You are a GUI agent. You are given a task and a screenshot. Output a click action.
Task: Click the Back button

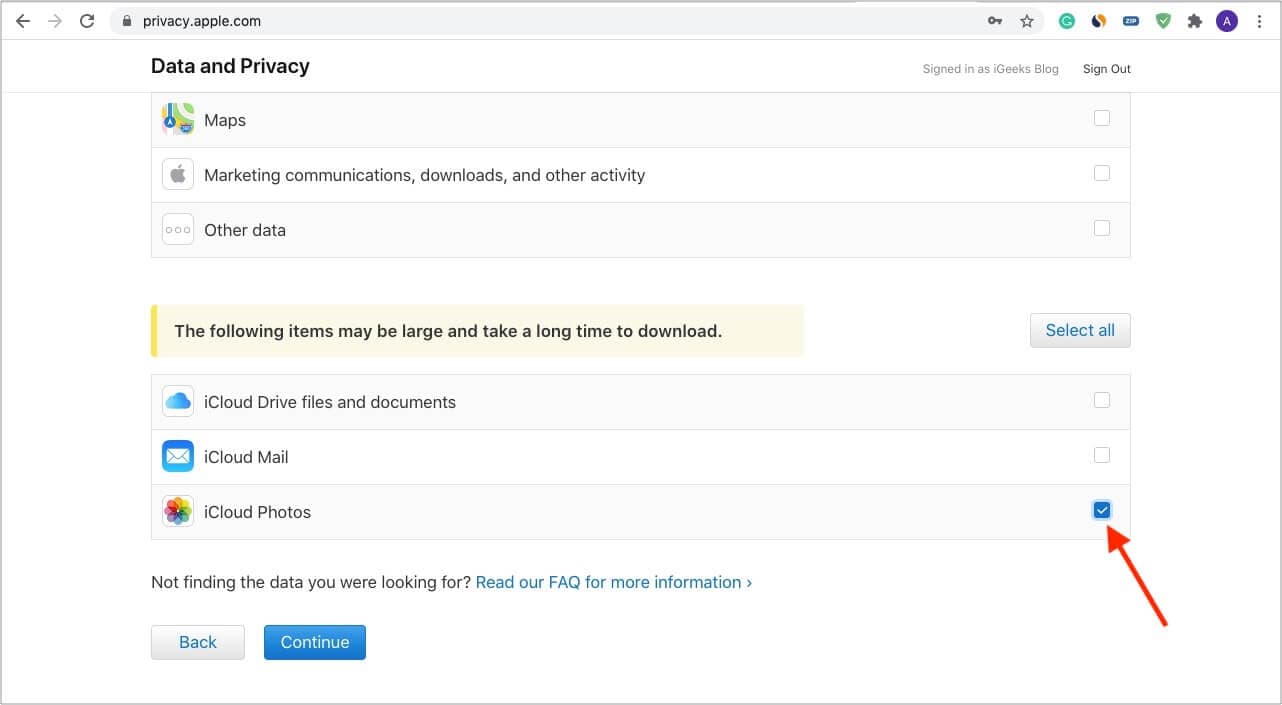198,642
